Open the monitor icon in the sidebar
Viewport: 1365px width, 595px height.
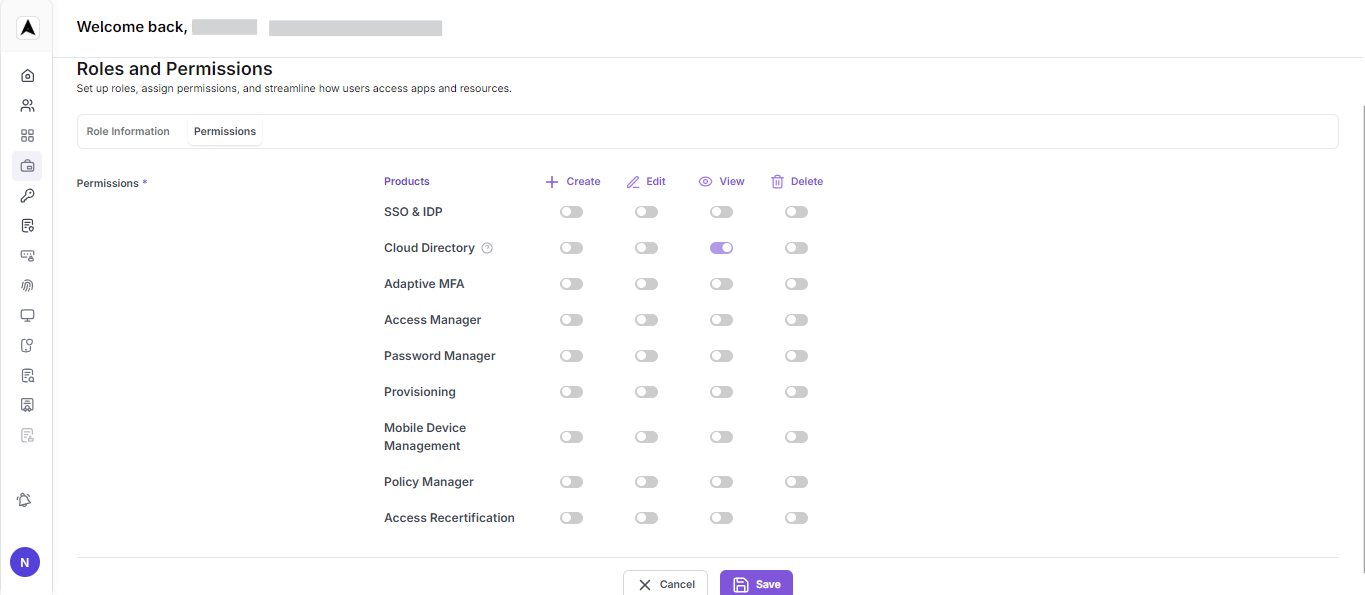pos(27,315)
